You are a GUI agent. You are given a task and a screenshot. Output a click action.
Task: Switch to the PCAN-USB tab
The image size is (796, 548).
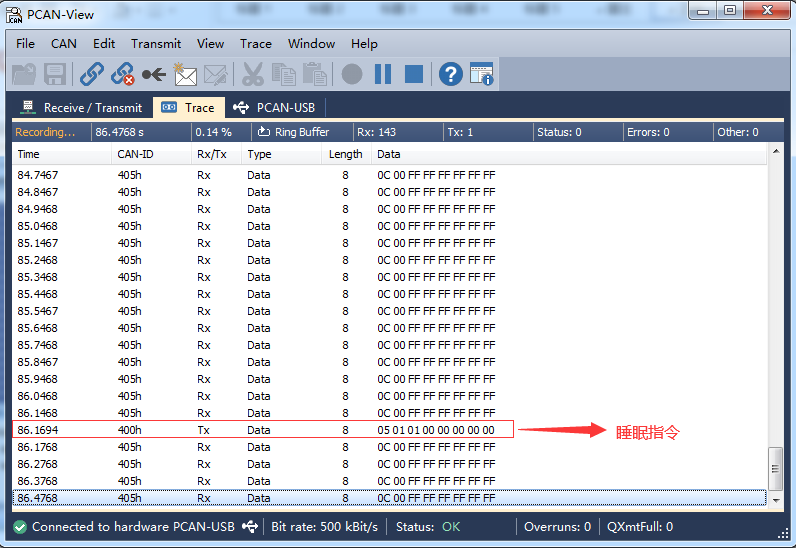[x=274, y=107]
